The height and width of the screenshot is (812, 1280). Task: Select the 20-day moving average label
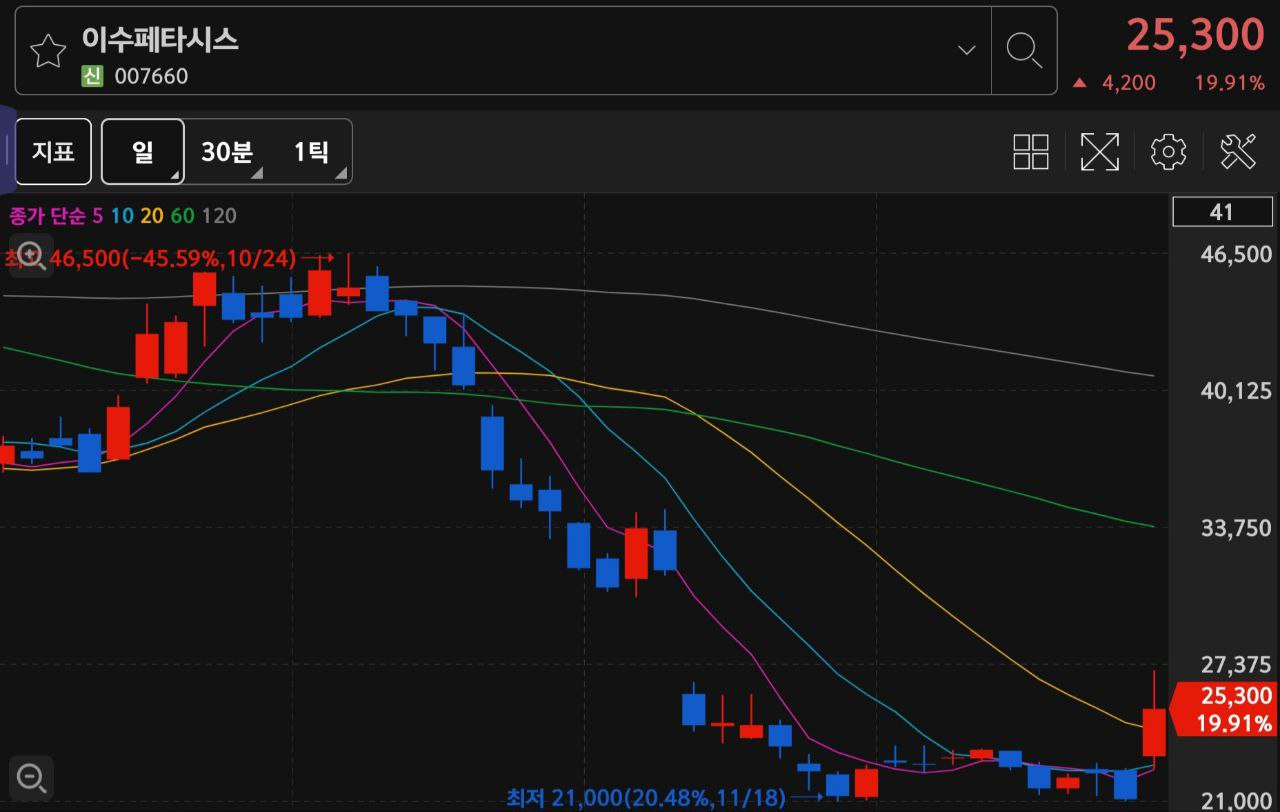(152, 215)
